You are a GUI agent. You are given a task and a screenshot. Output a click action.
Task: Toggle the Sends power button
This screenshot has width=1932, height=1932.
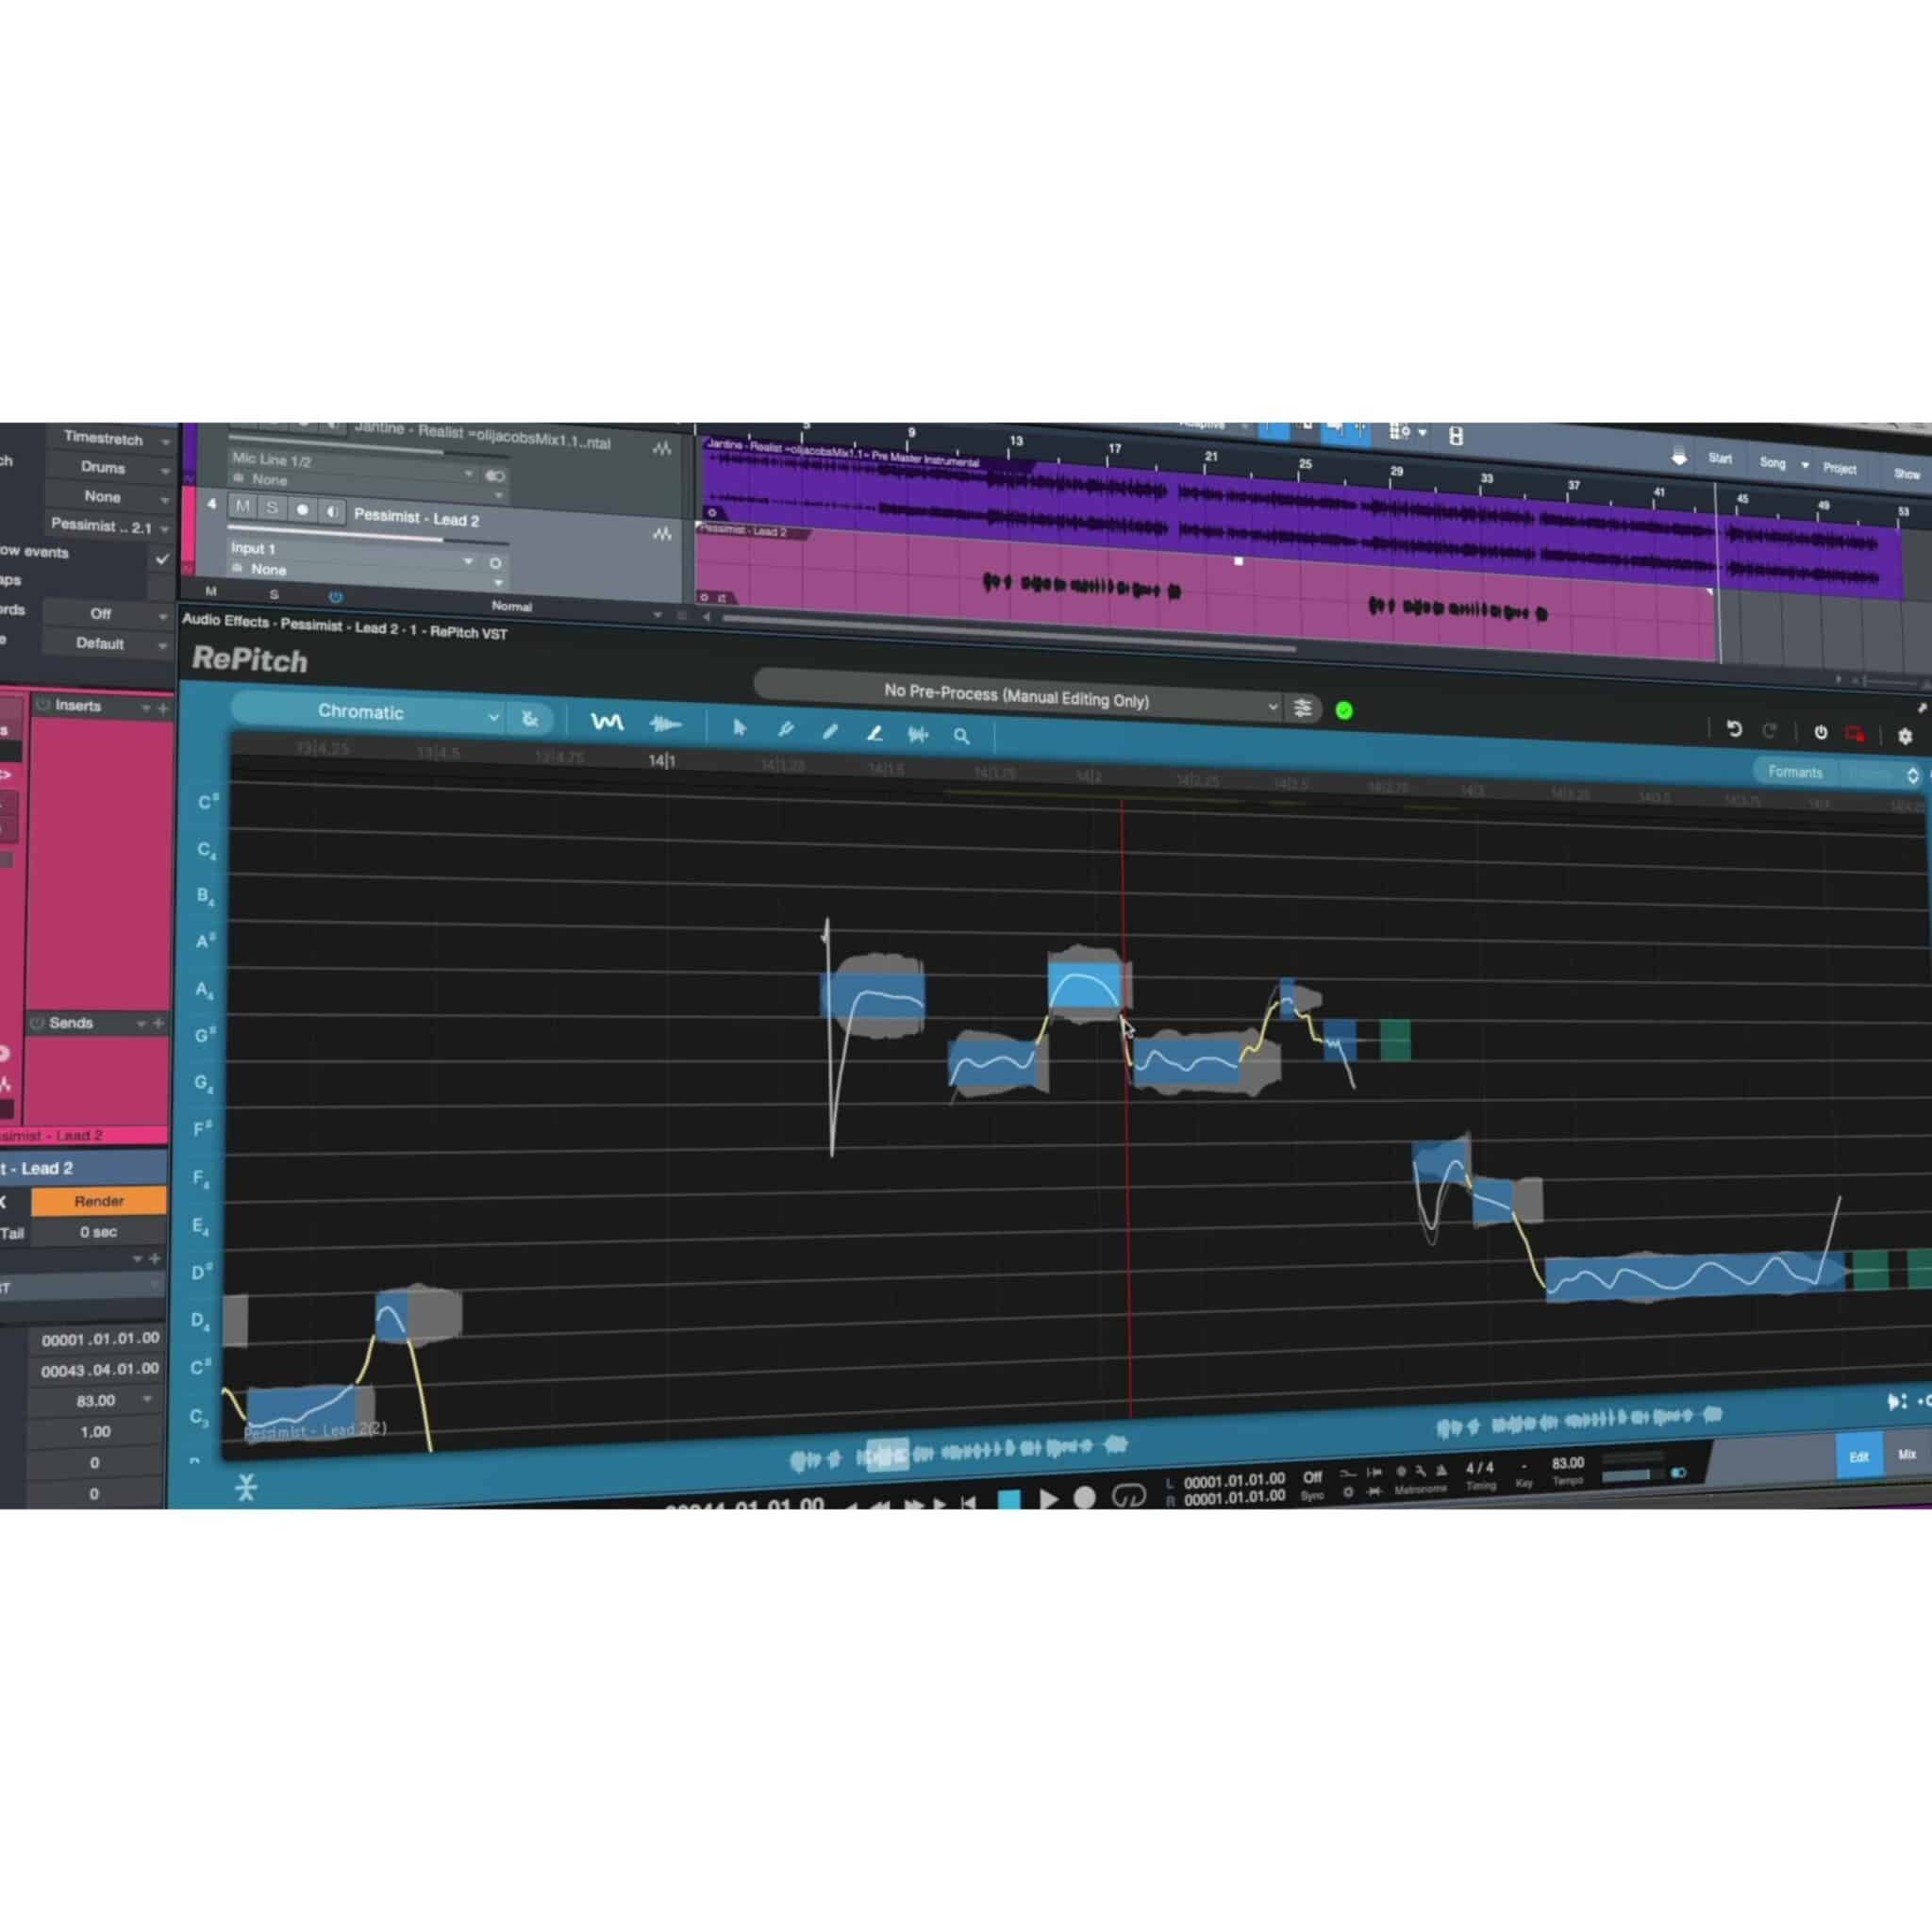pos(37,1023)
